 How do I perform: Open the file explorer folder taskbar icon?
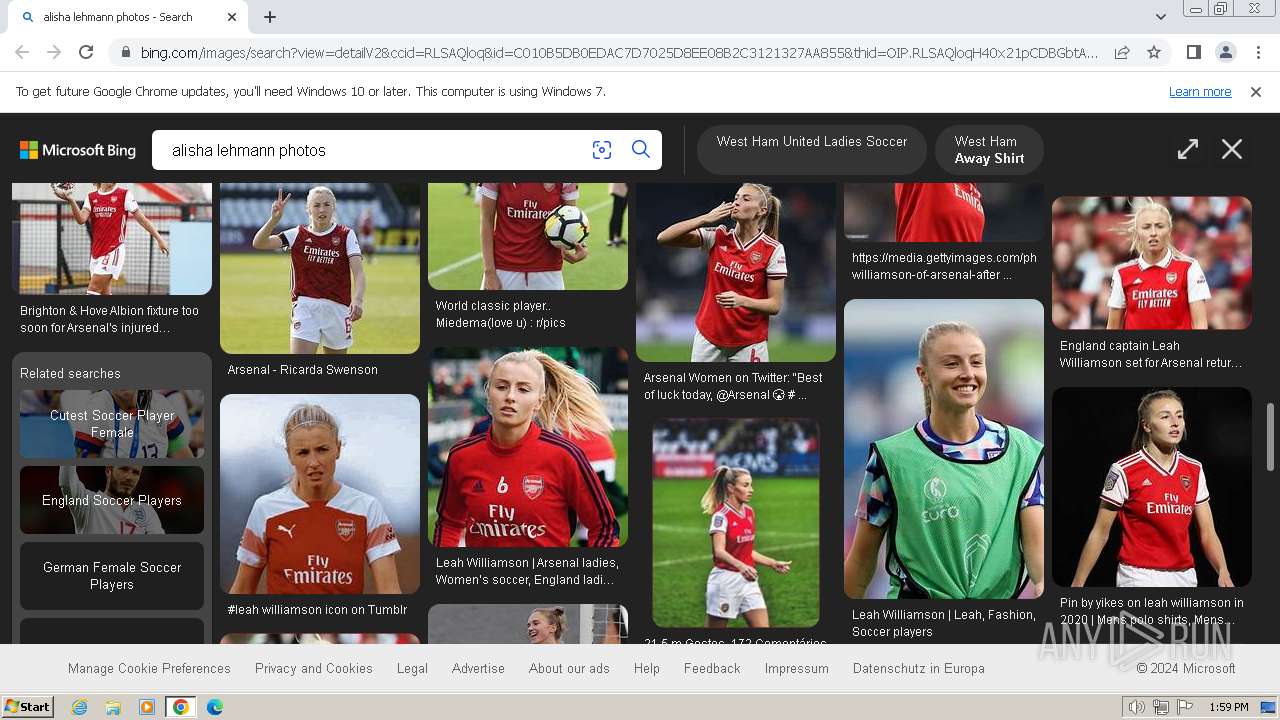113,707
